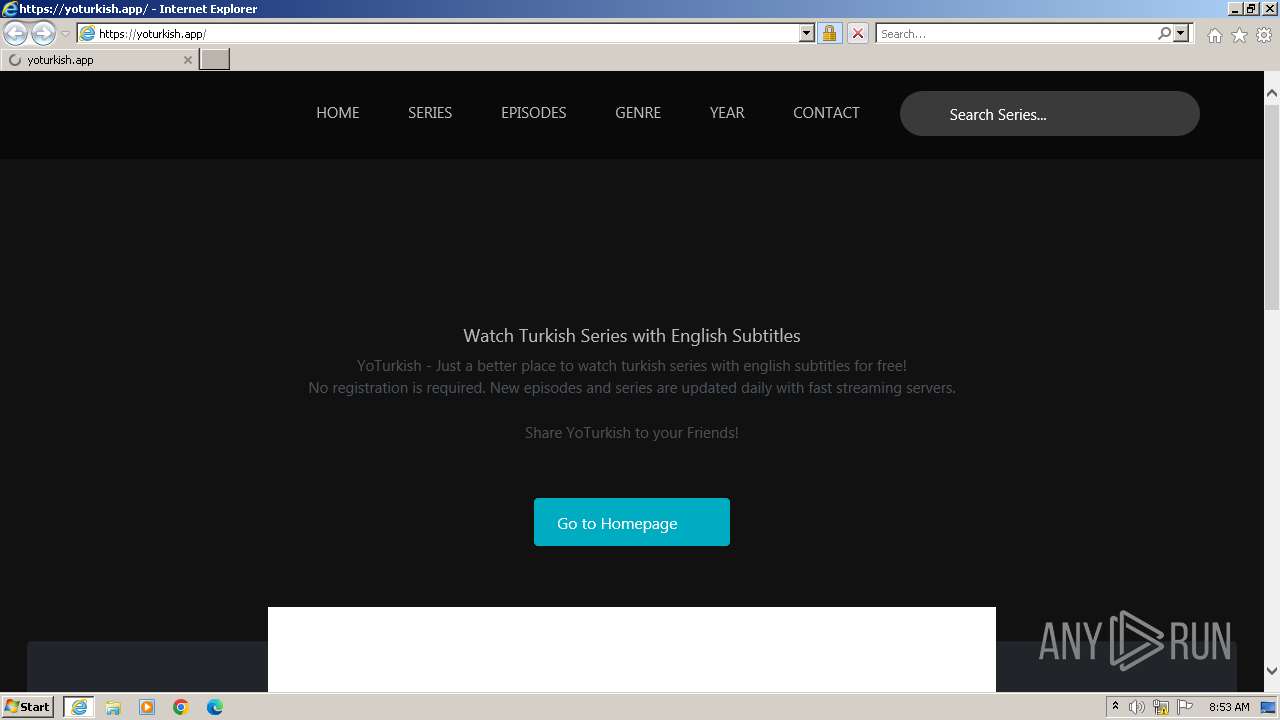Select the yoturkish.app tab

(99, 60)
